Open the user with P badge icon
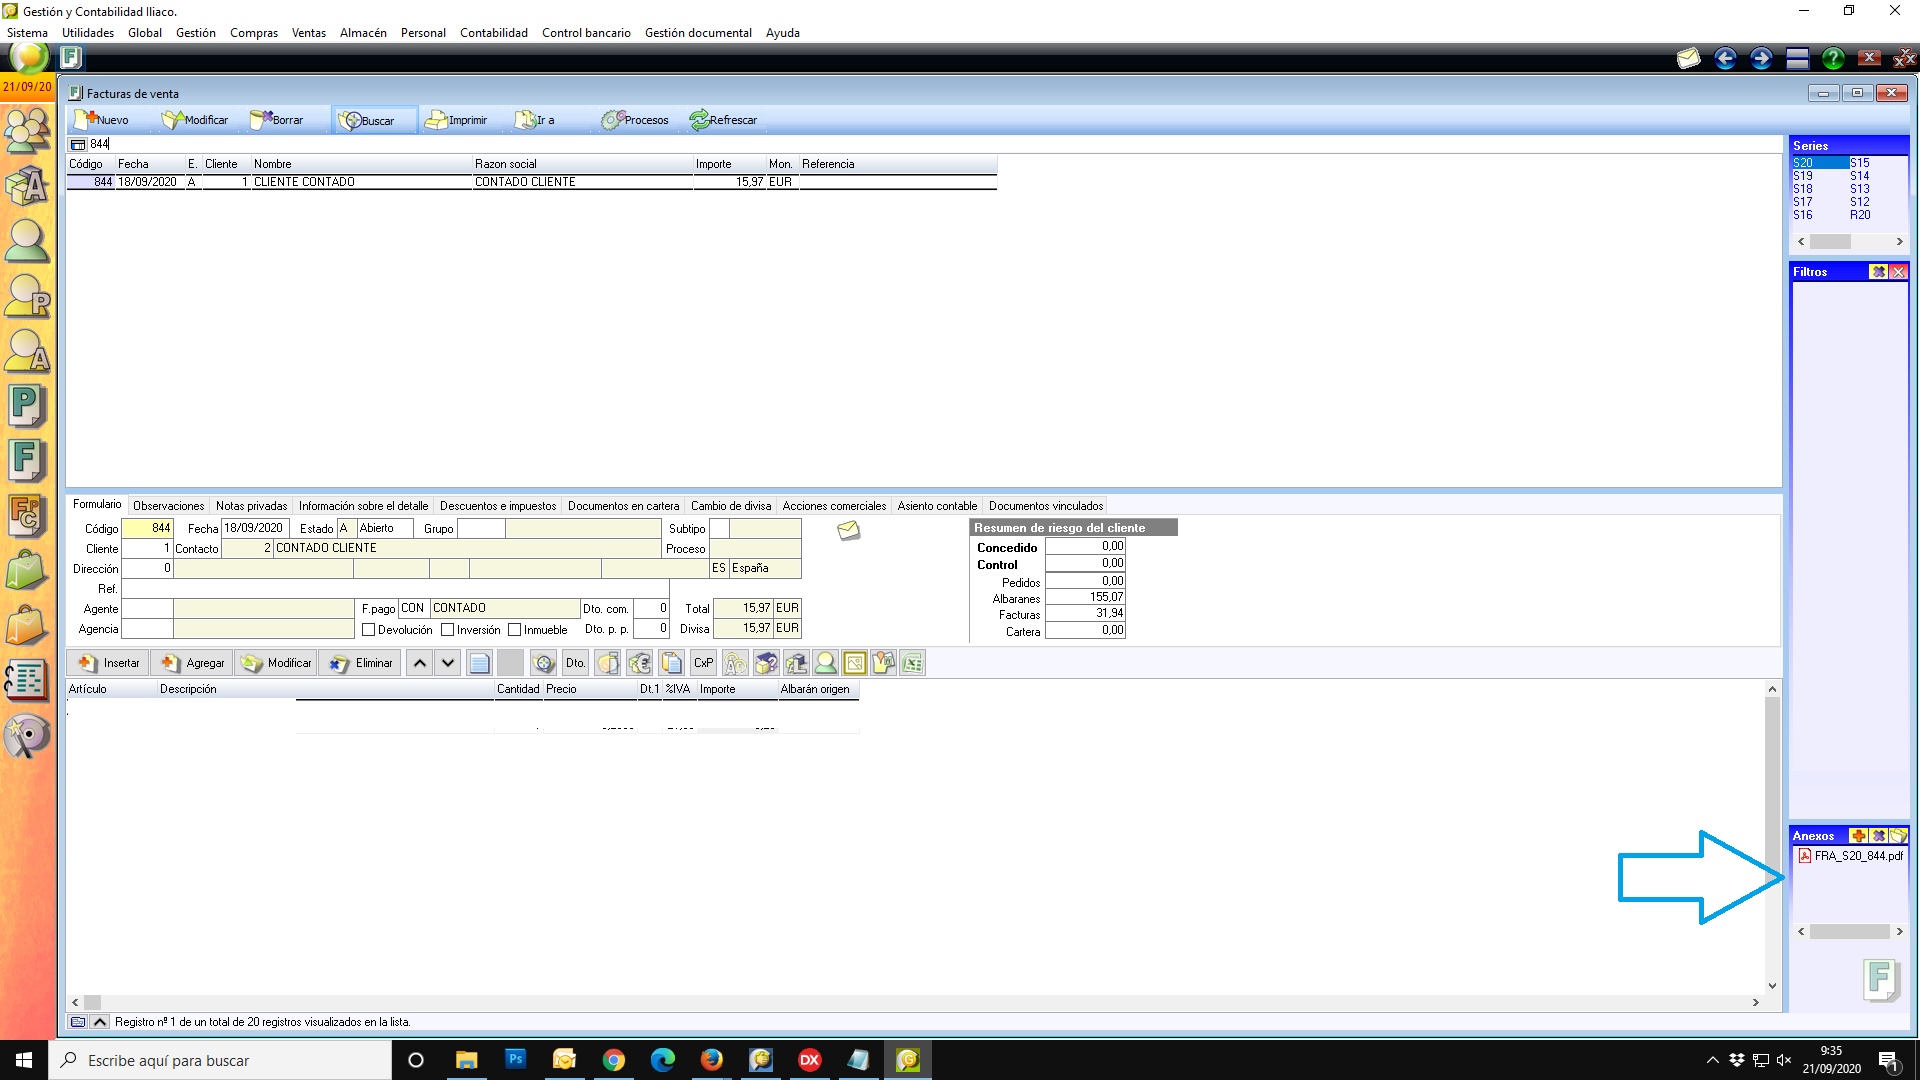Image resolution: width=1920 pixels, height=1080 pixels. [27, 297]
